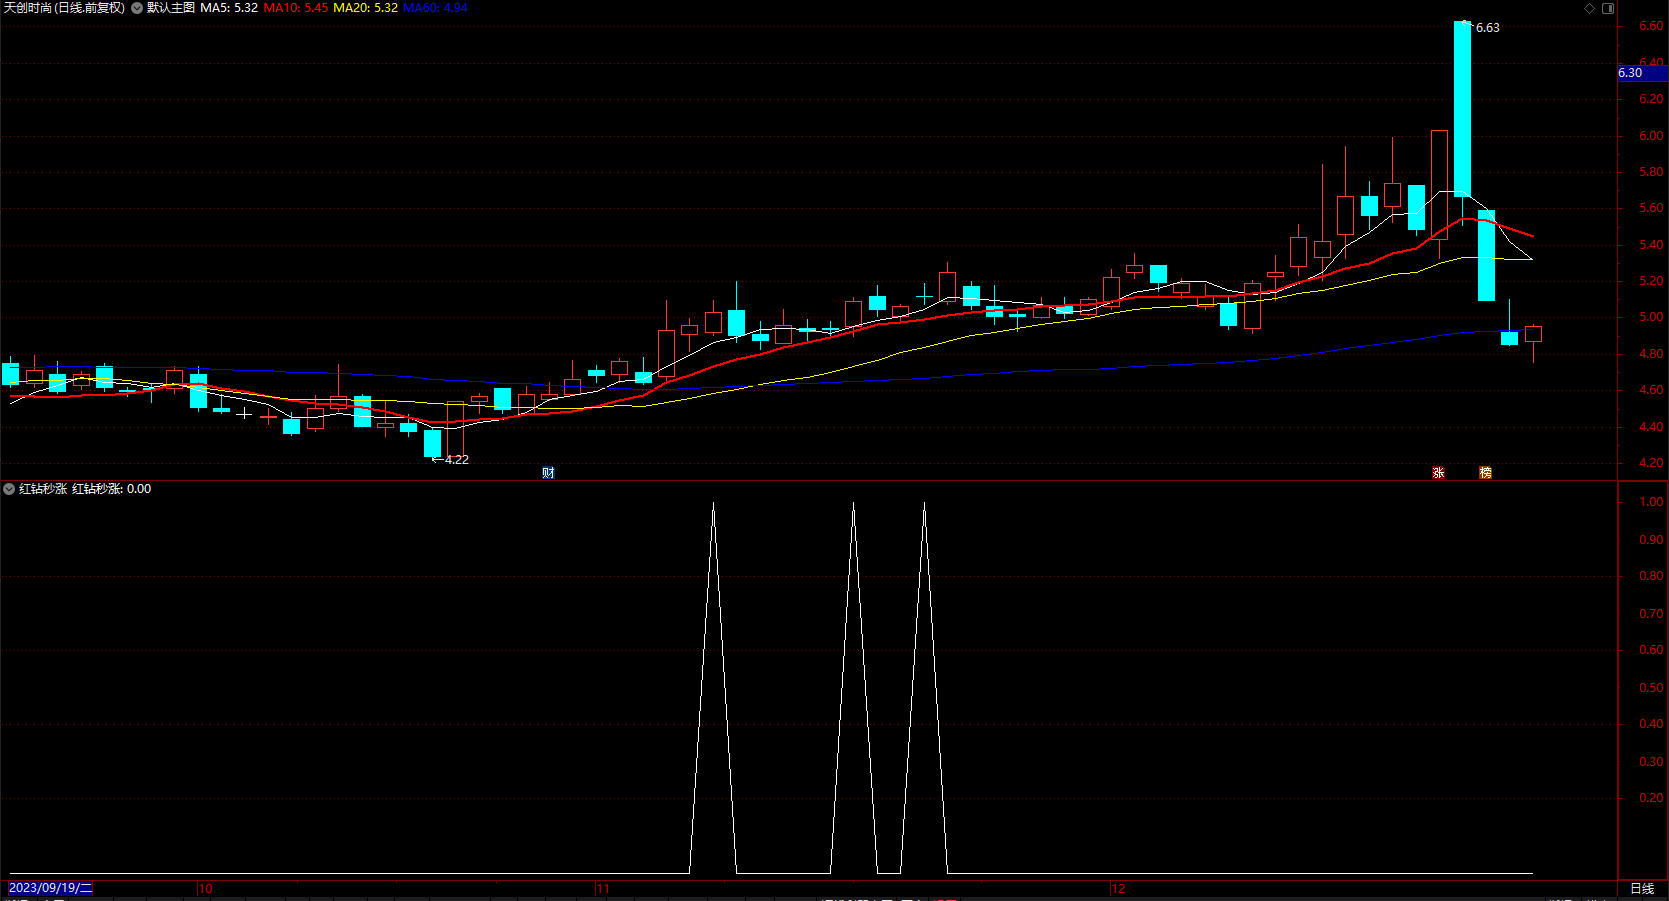Click month 11 marker on time axis
Viewport: 1669px width, 901px height.
603,888
